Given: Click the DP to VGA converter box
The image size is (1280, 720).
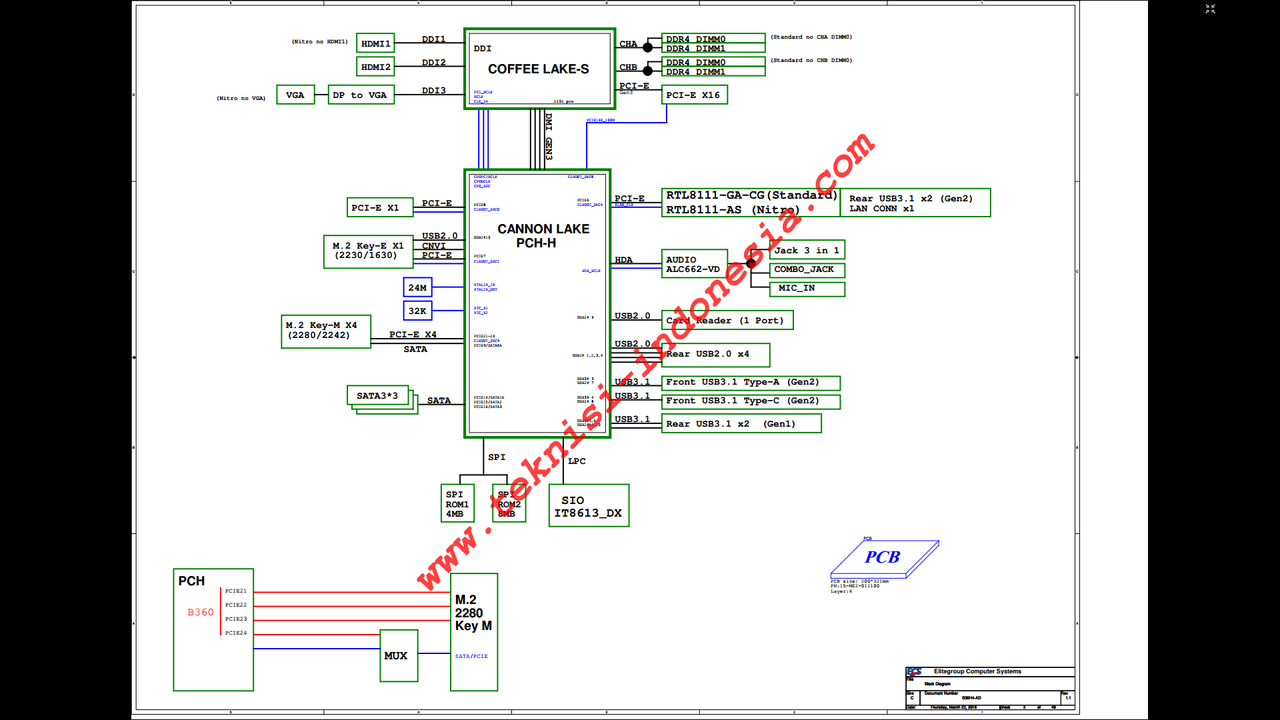Looking at the screenshot, I should pyautogui.click(x=361, y=95).
